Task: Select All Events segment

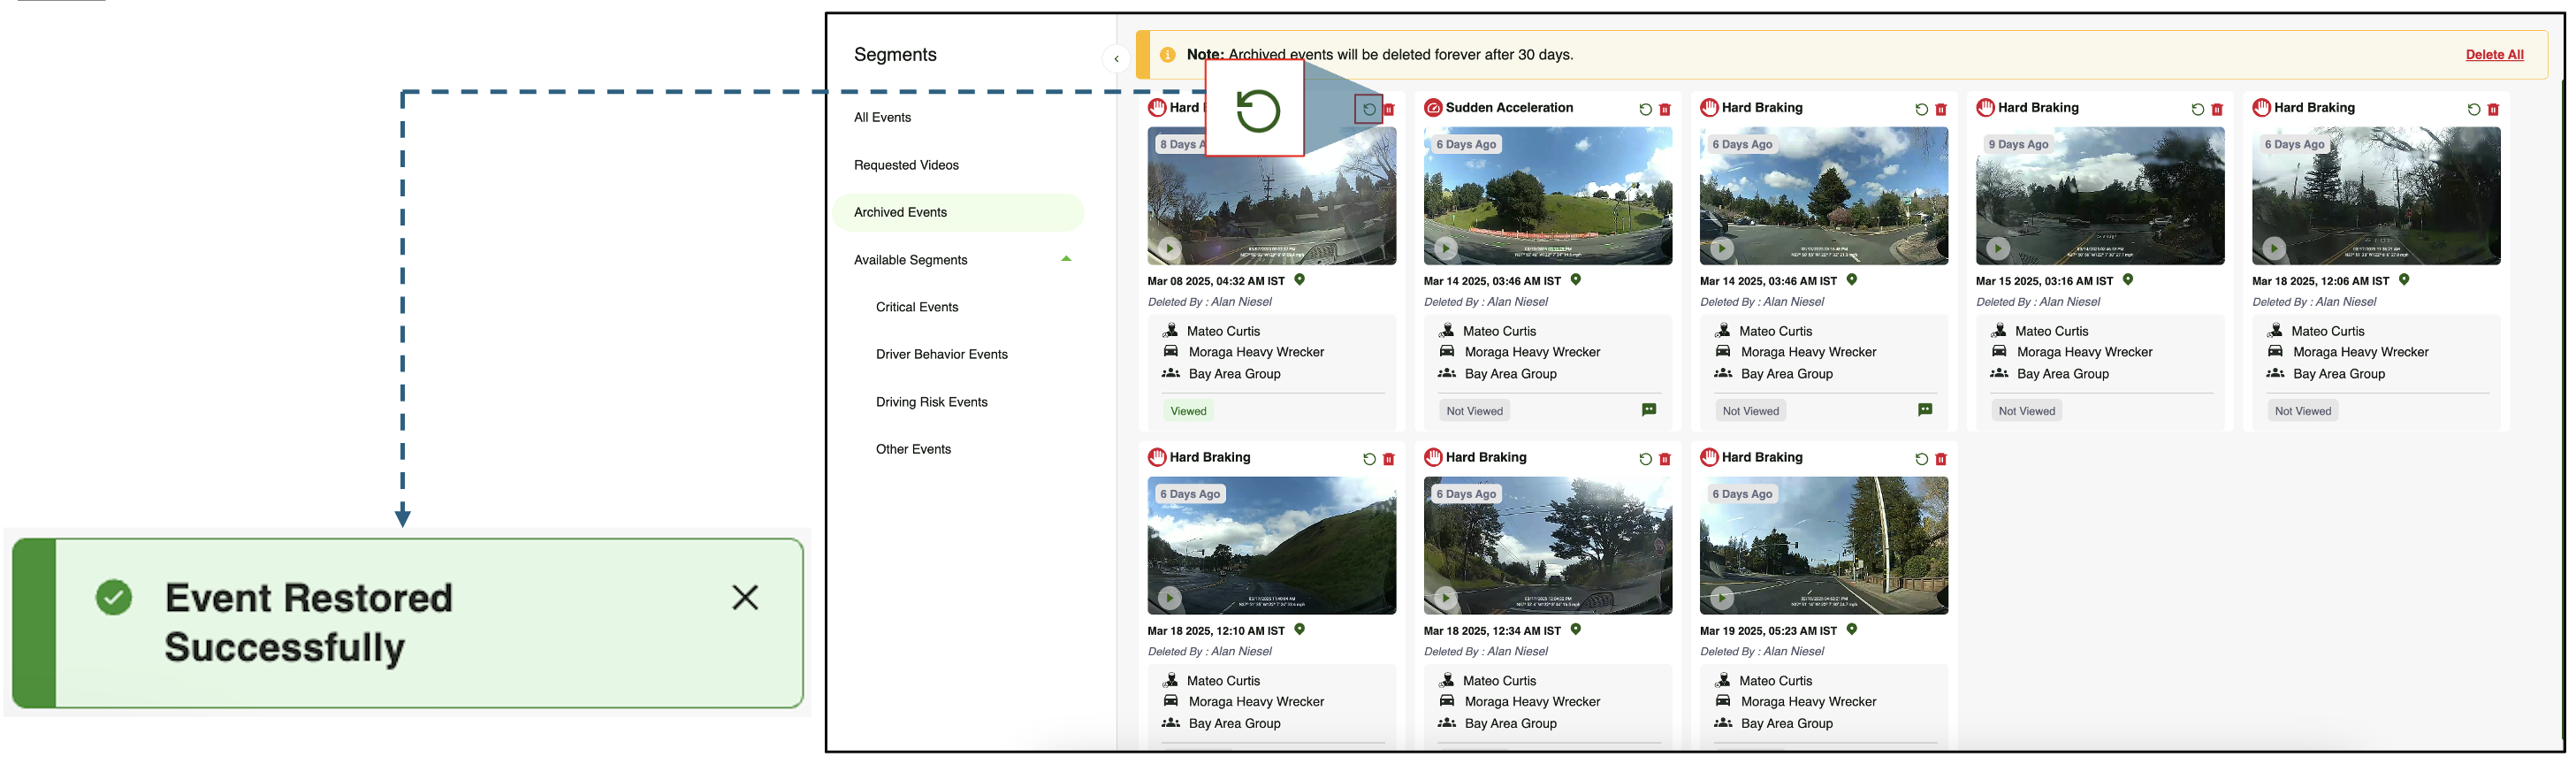Action: pyautogui.click(x=882, y=117)
